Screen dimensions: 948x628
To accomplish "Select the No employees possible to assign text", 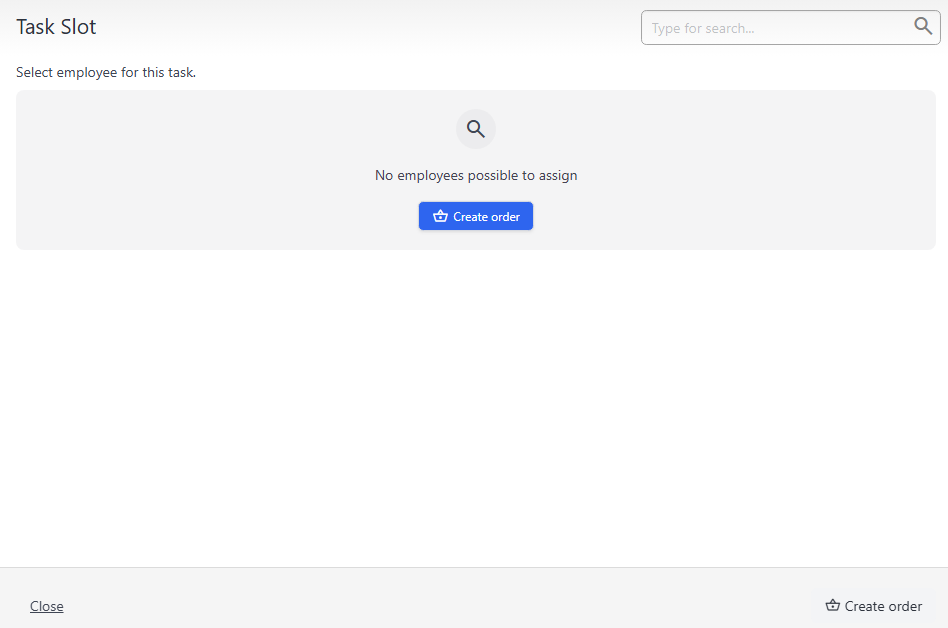I will click(475, 175).
